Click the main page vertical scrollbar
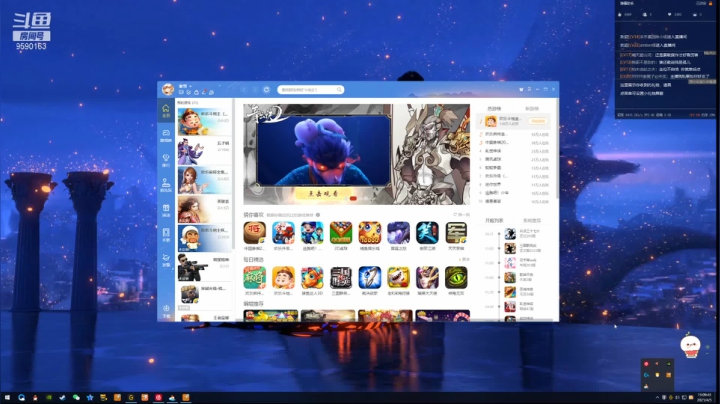720x404 pixels. (557, 149)
